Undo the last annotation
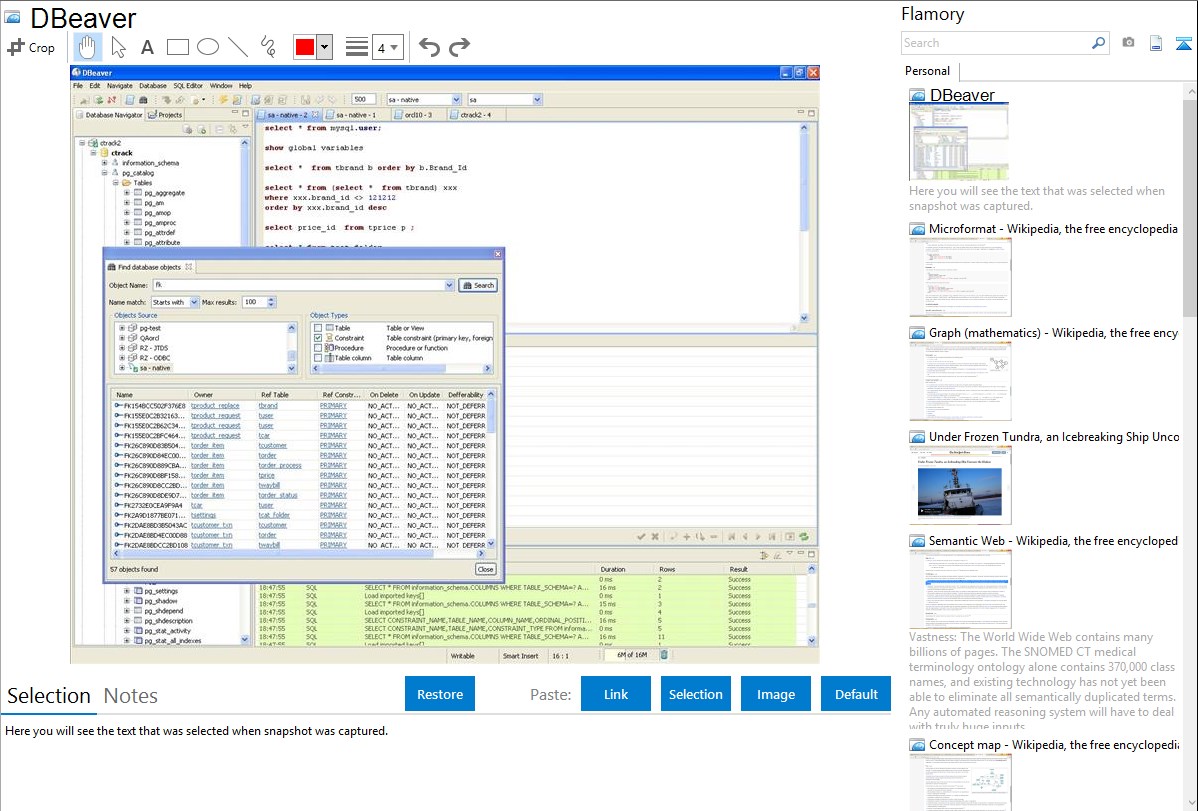This screenshot has width=1198, height=811. coord(429,47)
